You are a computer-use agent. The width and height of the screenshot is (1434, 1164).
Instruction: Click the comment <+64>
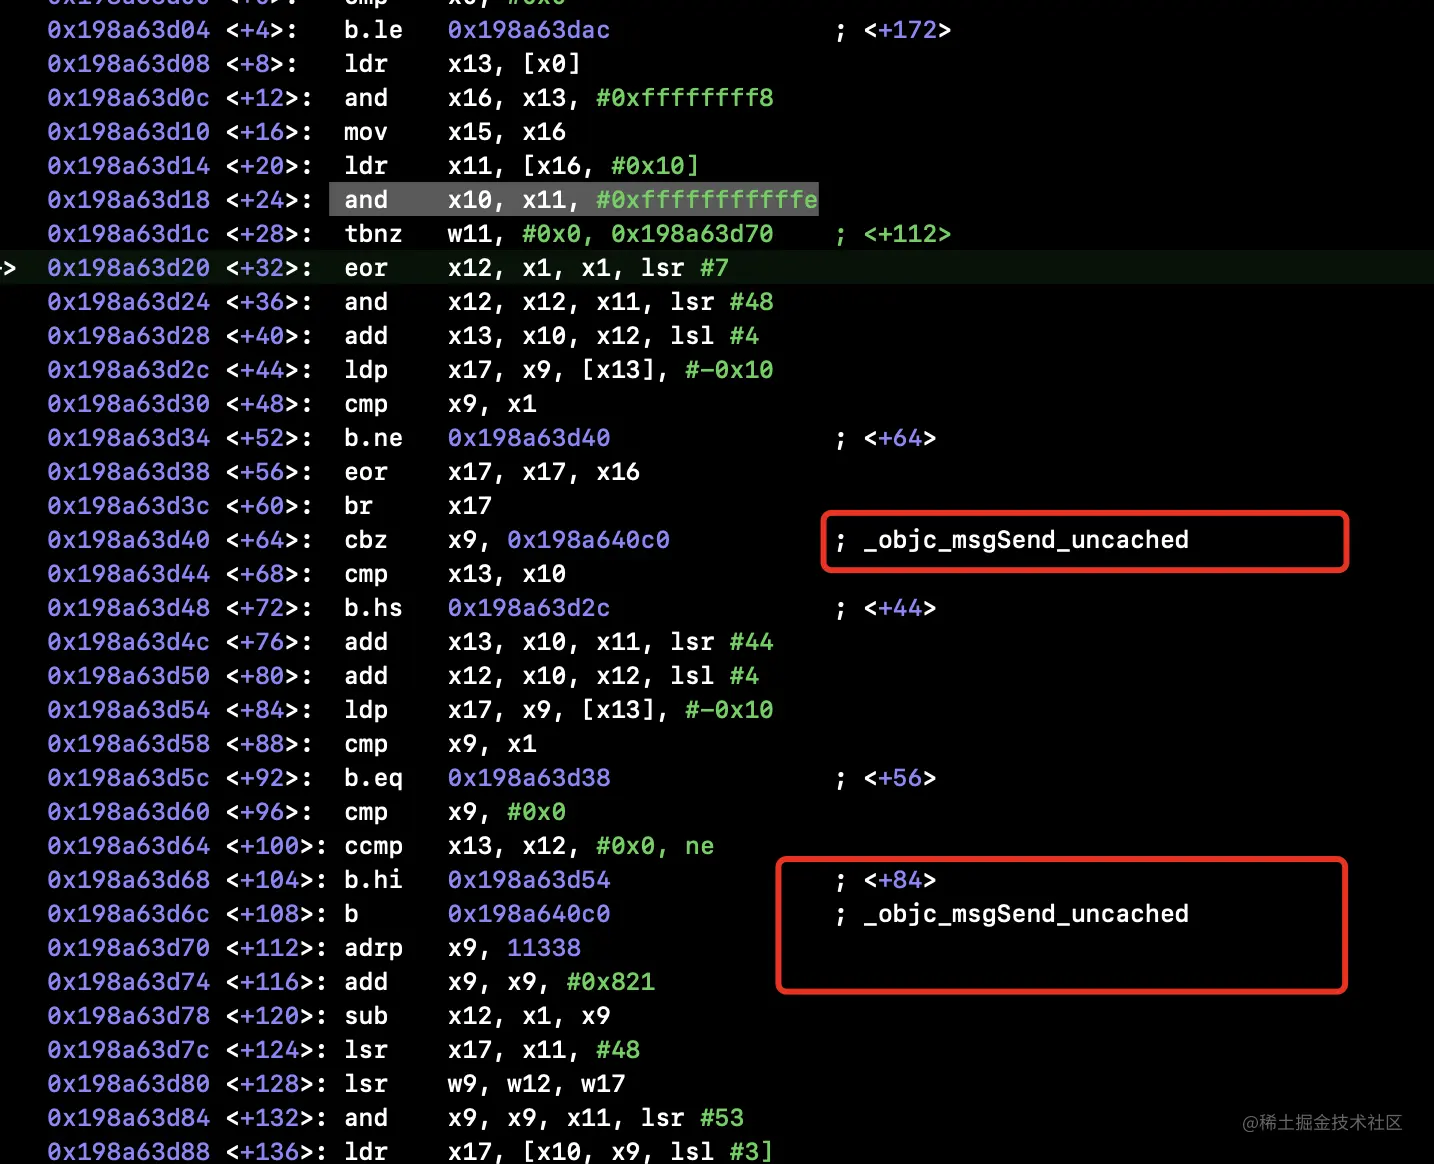click(x=900, y=438)
